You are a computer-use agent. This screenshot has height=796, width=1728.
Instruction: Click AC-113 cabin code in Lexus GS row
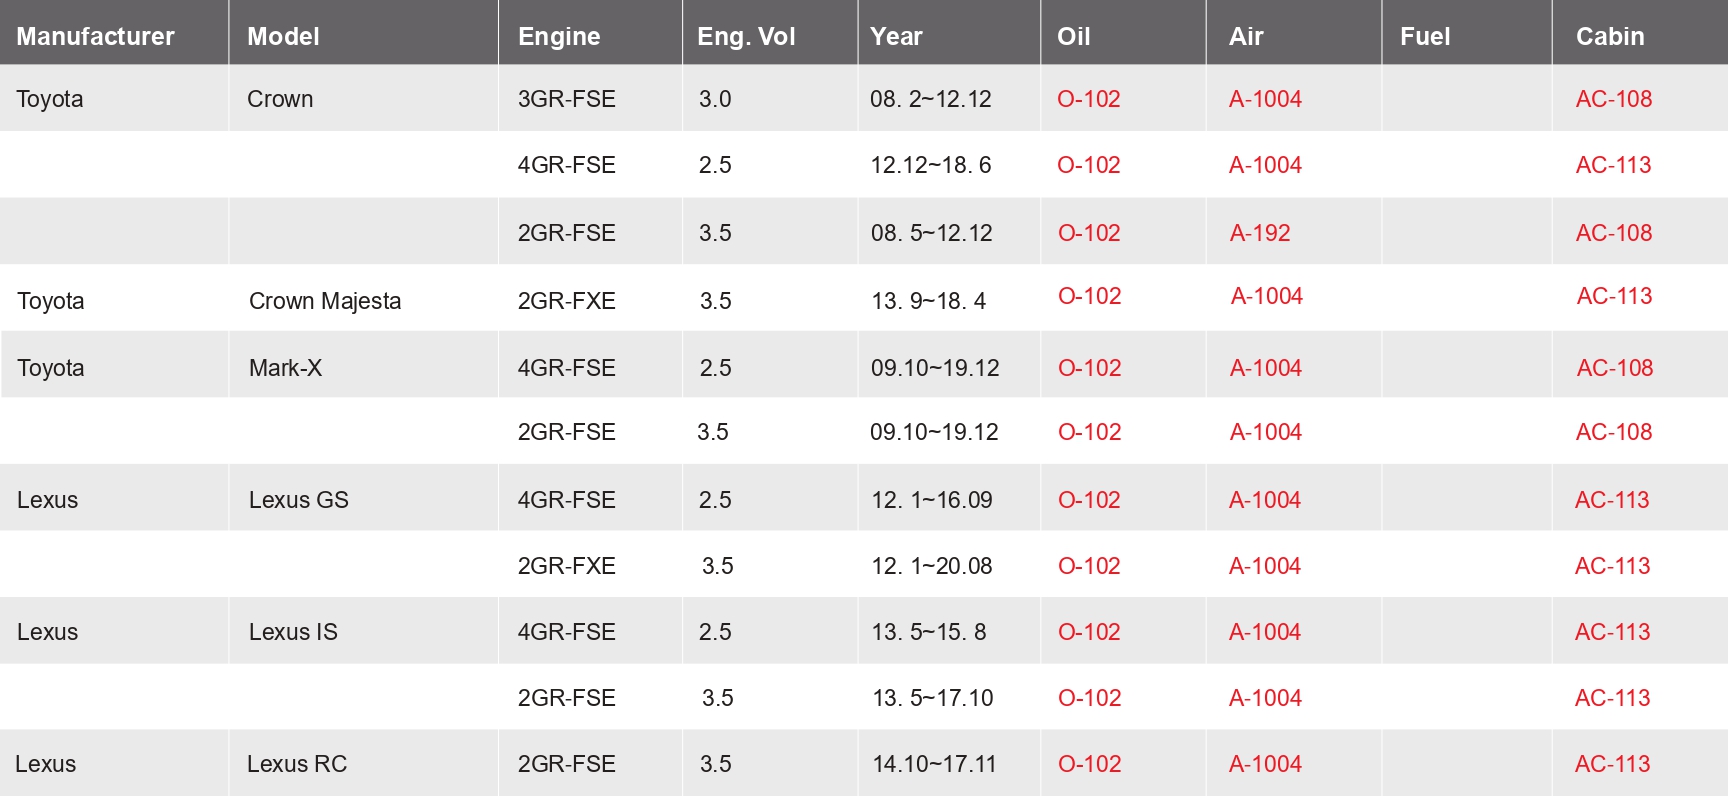pos(1613,500)
